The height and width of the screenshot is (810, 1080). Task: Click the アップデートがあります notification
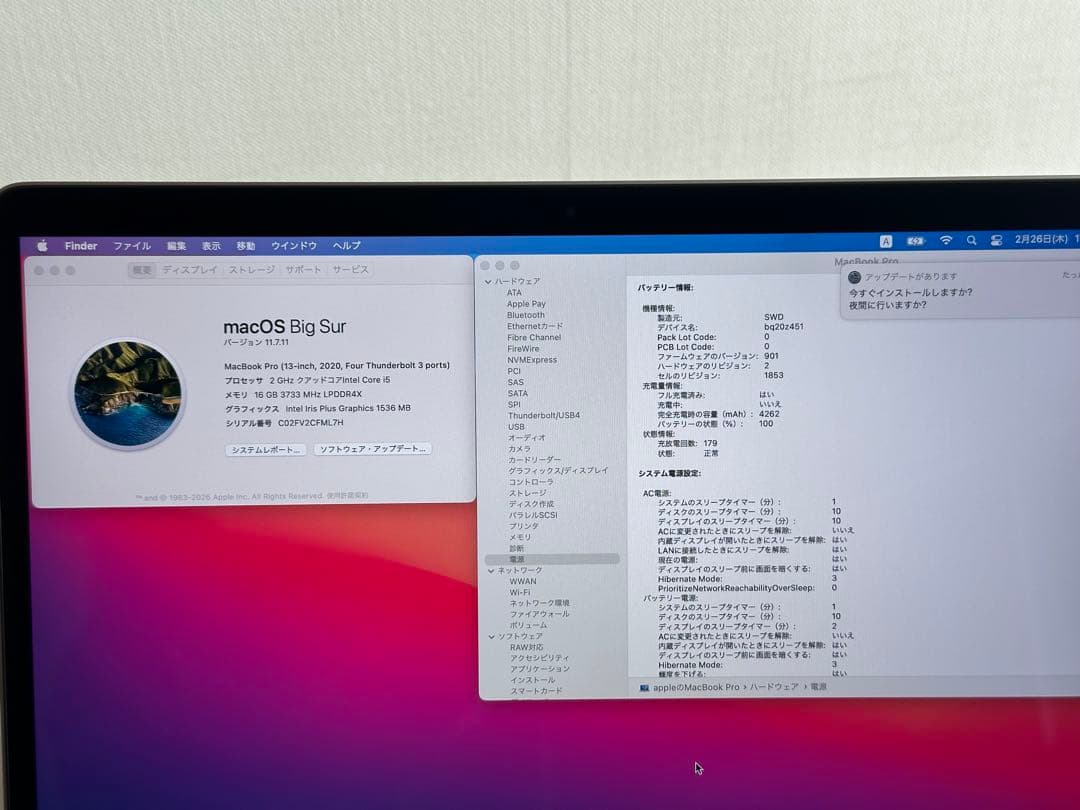coord(960,291)
